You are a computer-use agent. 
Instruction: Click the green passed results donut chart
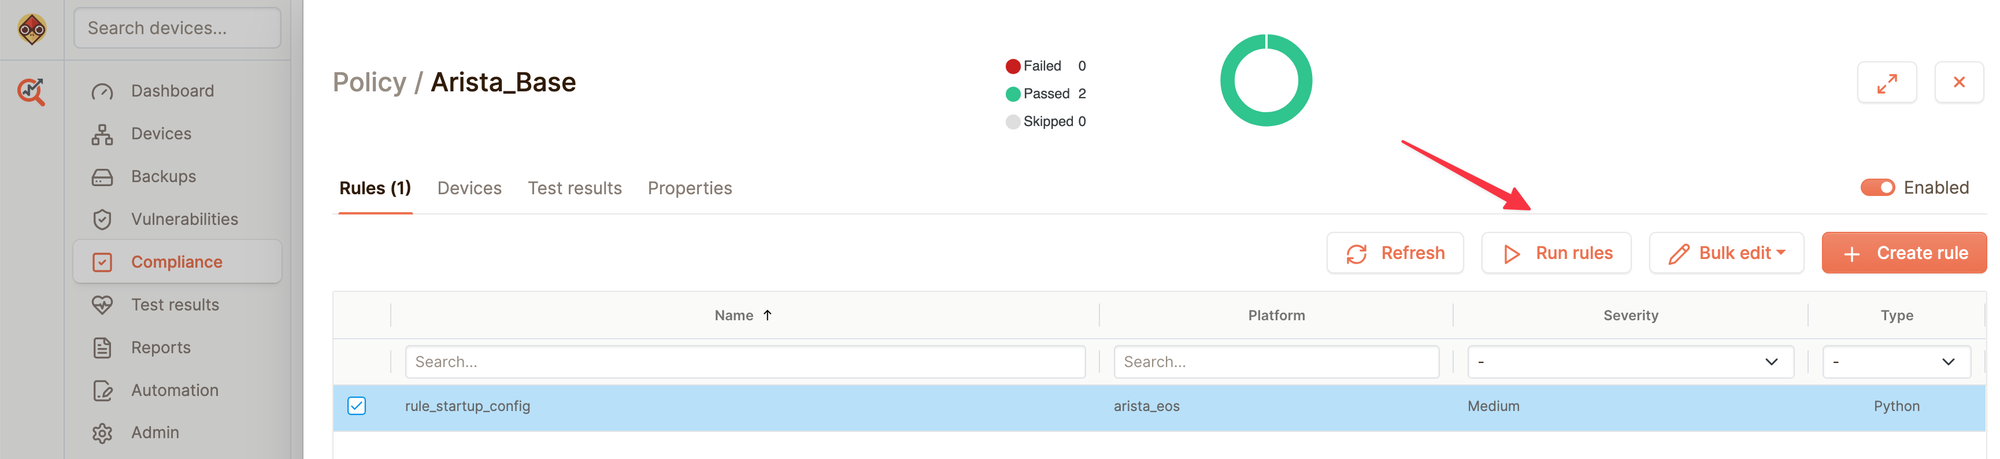point(1266,81)
